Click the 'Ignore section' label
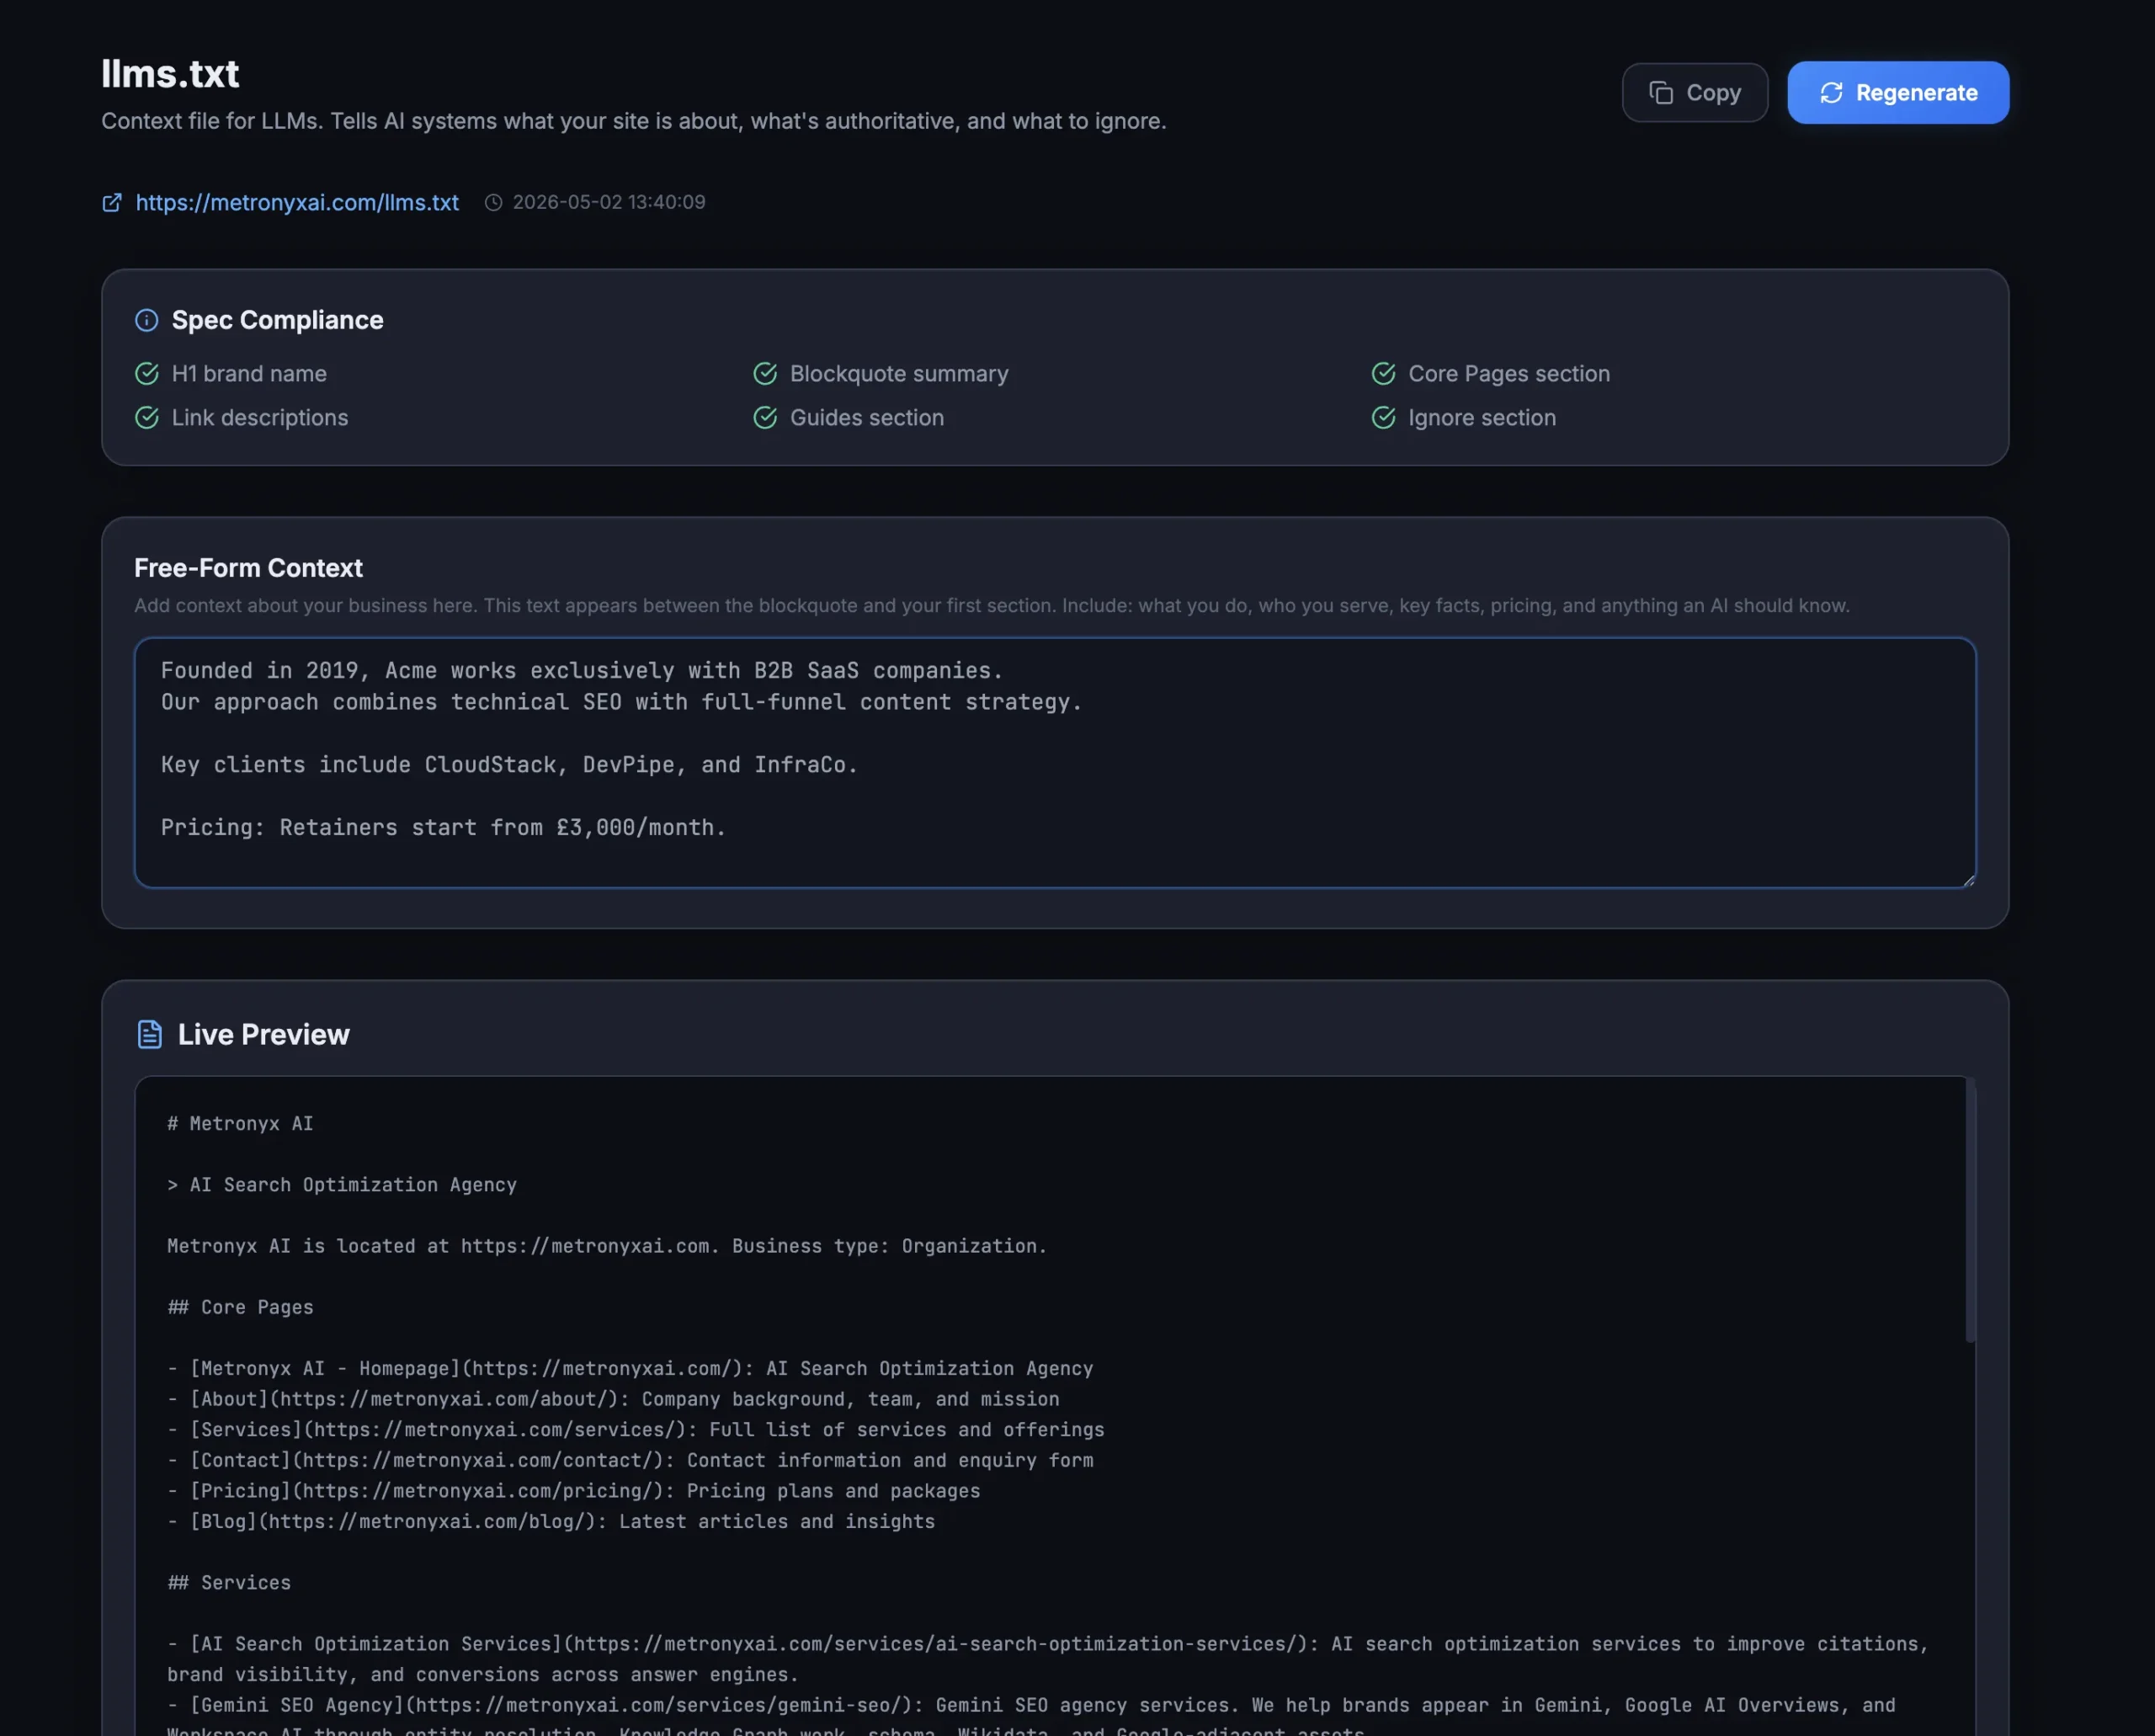 [1482, 417]
